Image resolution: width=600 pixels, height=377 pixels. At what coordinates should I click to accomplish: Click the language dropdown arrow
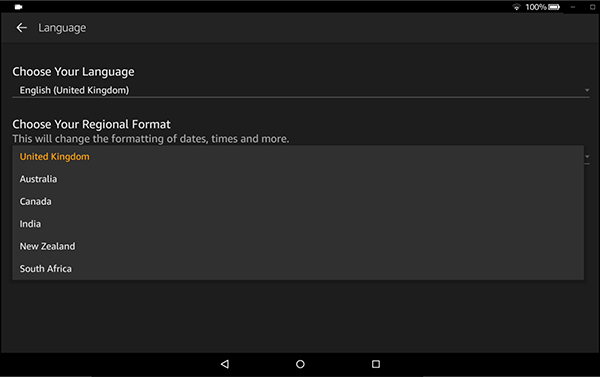tap(587, 90)
